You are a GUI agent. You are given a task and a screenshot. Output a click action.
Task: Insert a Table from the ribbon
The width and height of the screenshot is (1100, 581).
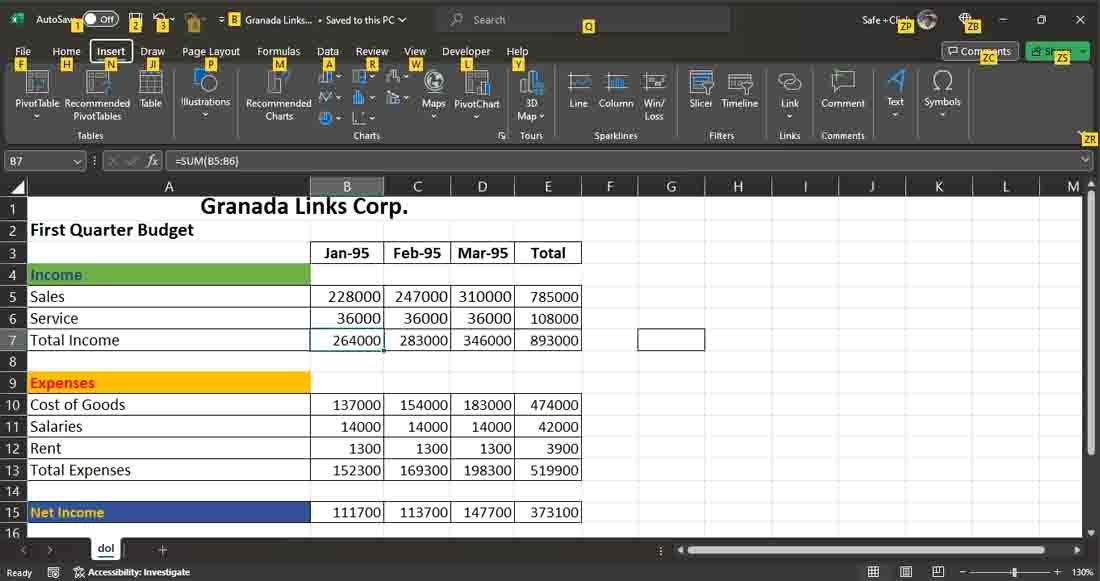(151, 89)
